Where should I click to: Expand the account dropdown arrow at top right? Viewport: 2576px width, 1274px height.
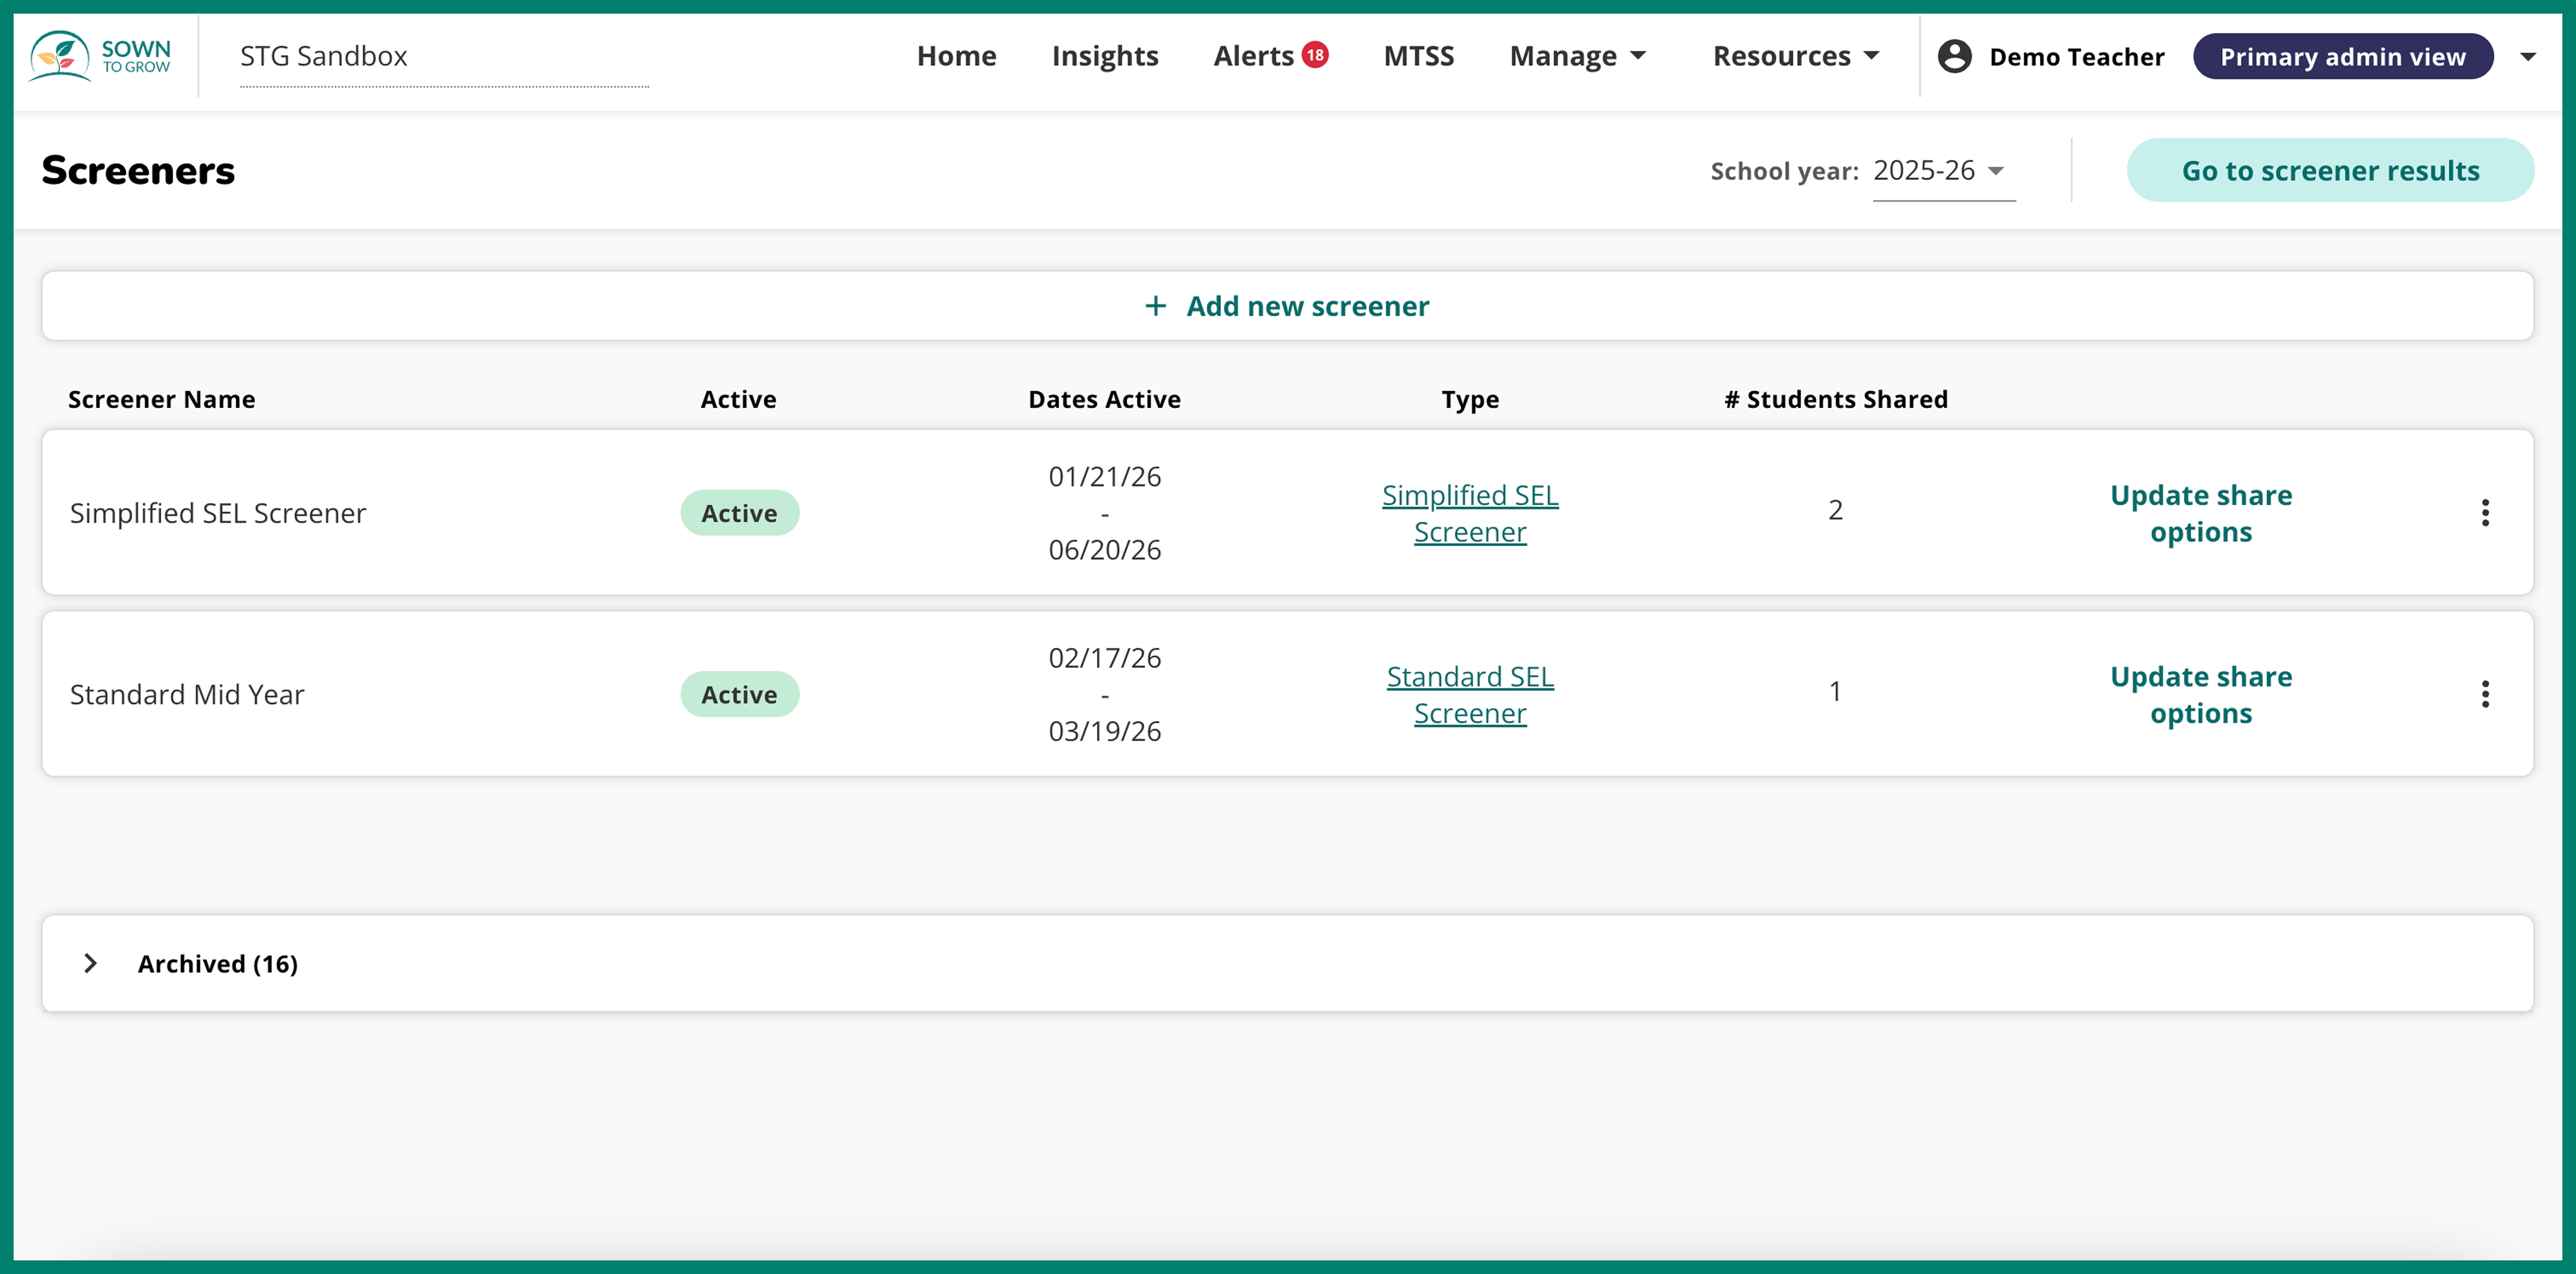pos(2527,56)
